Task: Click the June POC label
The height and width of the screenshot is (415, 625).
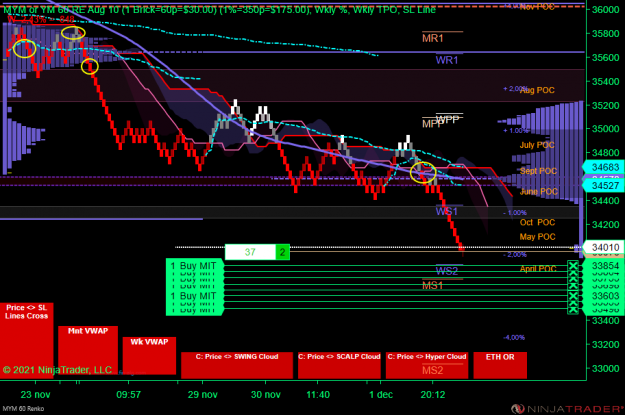Action: pos(539,191)
